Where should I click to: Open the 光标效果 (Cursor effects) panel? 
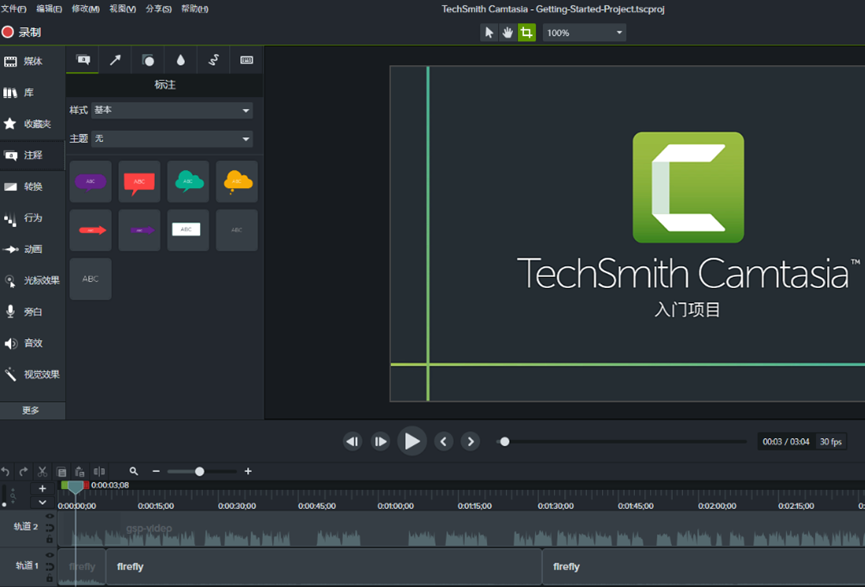tap(32, 280)
